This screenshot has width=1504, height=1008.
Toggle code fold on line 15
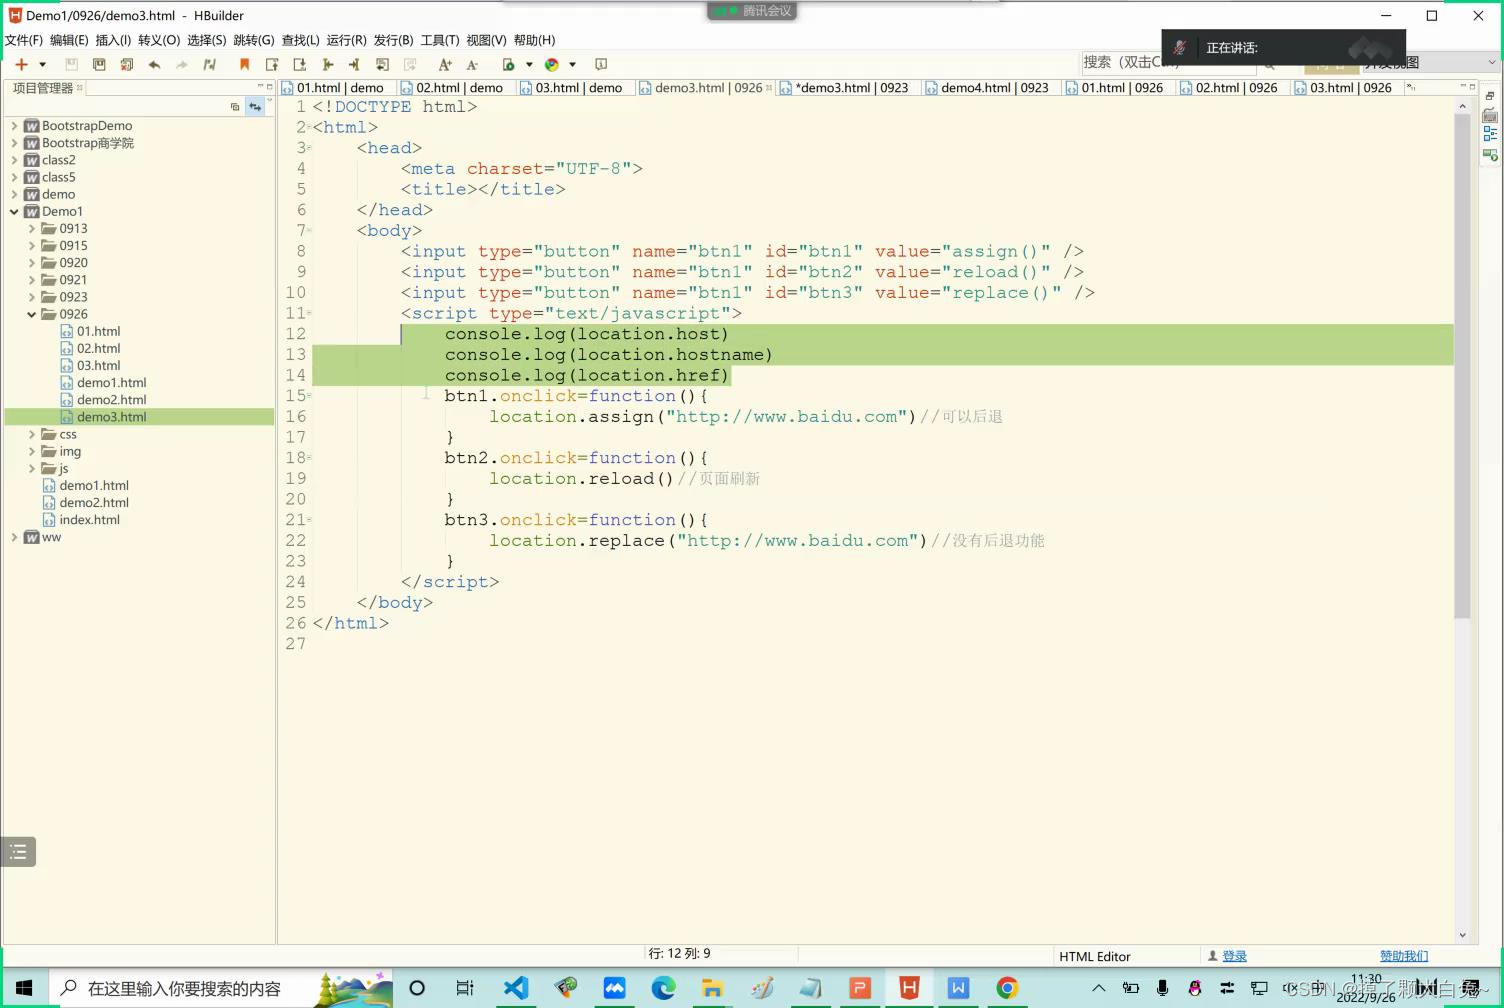(x=309, y=396)
